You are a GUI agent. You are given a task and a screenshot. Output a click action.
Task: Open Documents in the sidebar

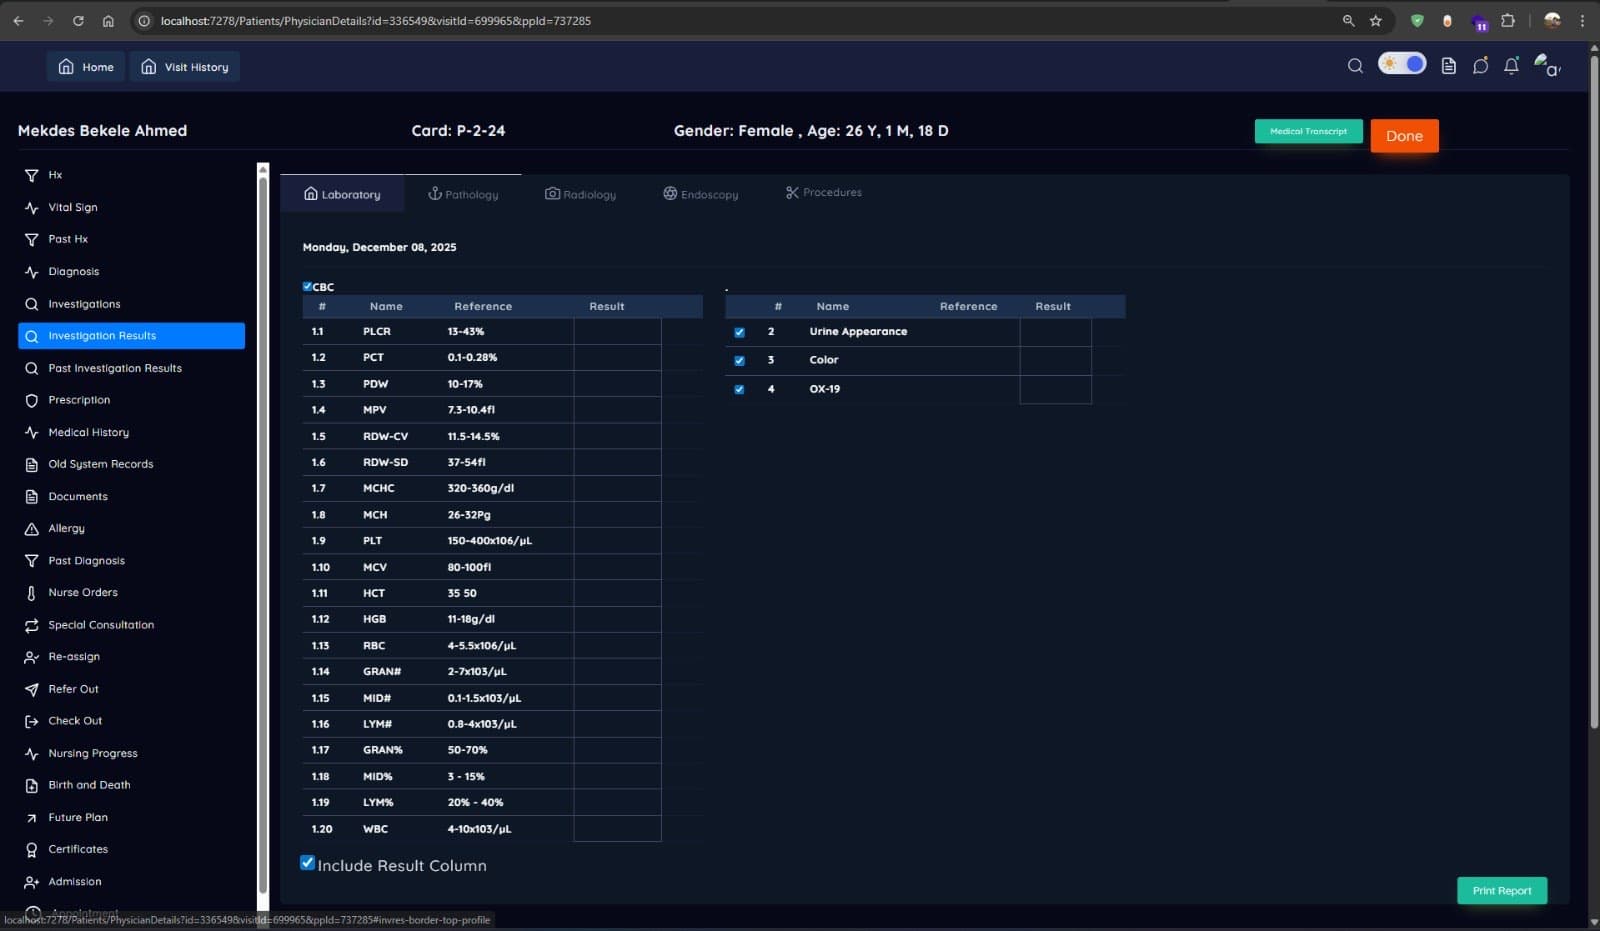[x=131, y=496]
